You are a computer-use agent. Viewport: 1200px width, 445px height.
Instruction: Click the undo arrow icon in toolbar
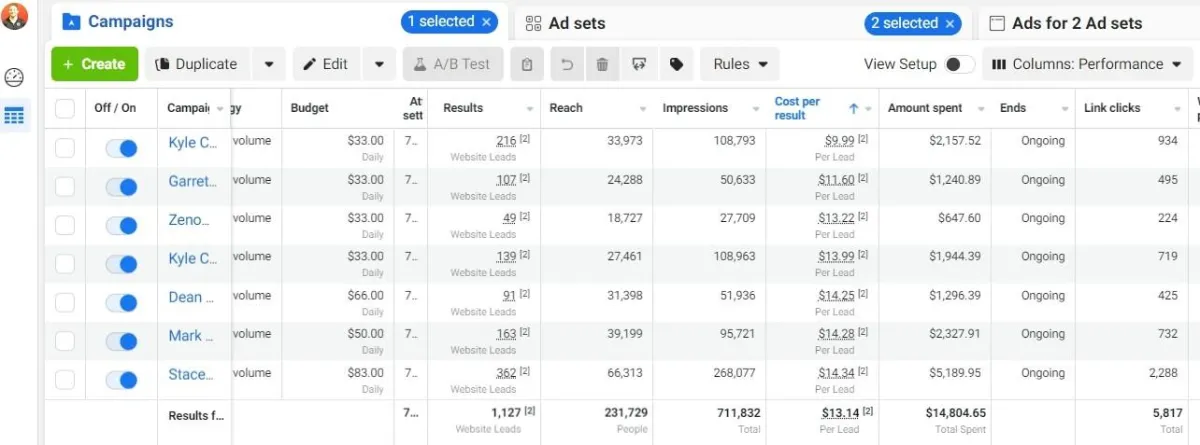click(x=567, y=65)
